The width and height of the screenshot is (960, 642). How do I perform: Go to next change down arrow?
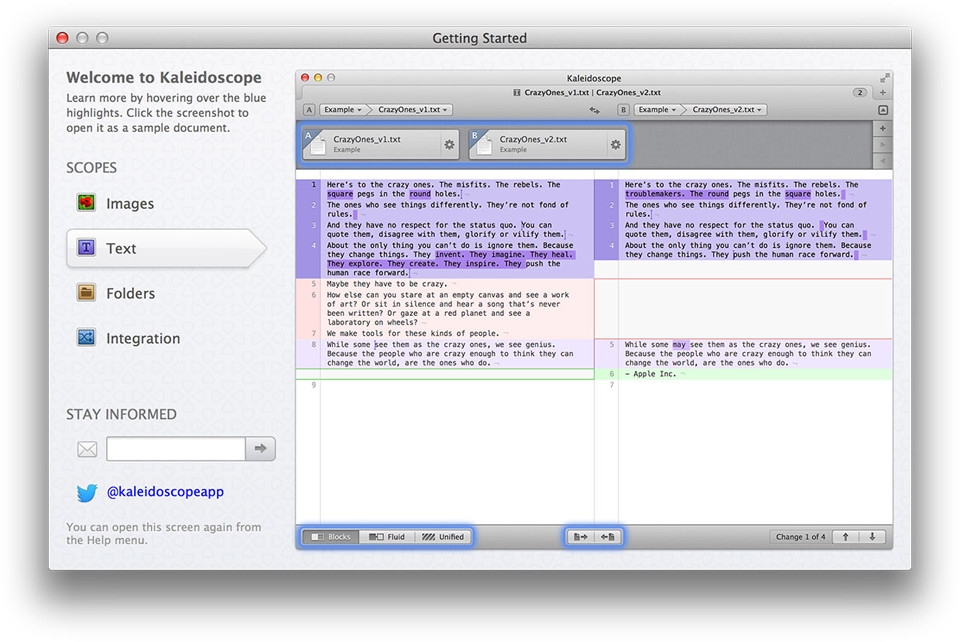872,537
